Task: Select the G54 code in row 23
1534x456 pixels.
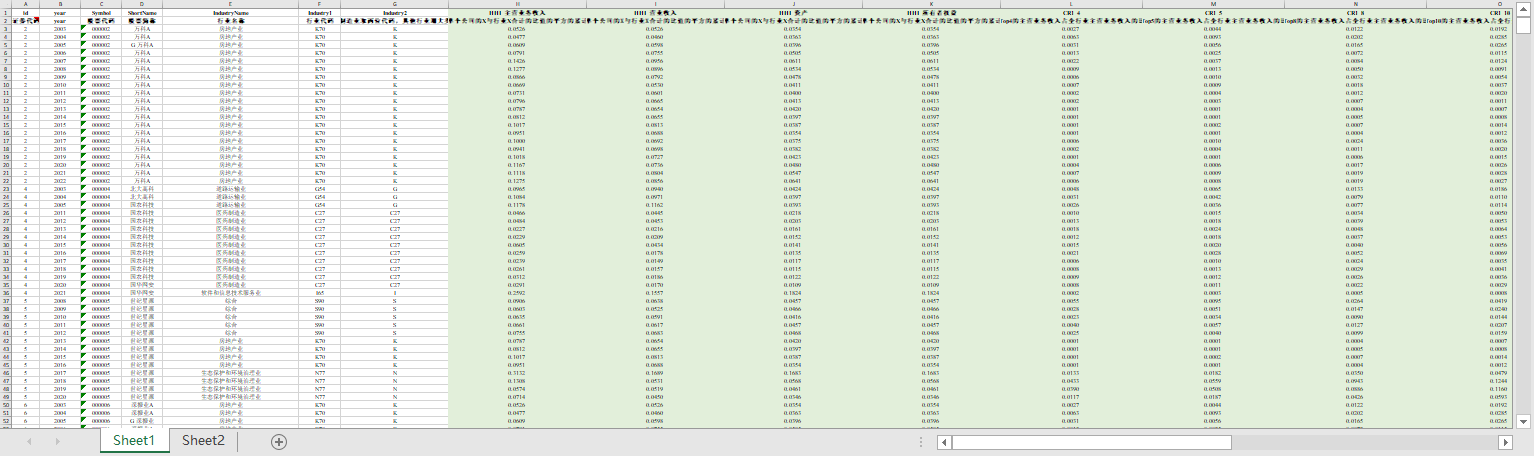Action: (x=318, y=188)
